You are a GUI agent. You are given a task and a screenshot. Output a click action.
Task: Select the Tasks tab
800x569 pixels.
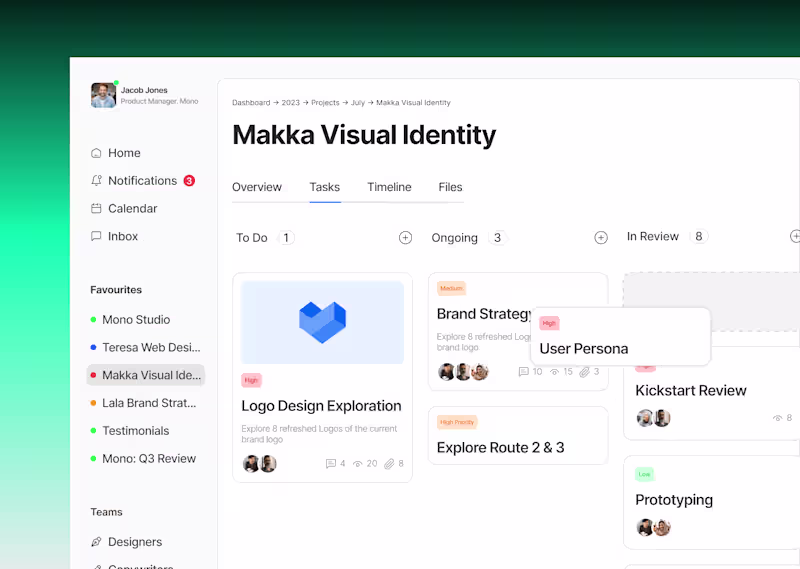coord(324,187)
